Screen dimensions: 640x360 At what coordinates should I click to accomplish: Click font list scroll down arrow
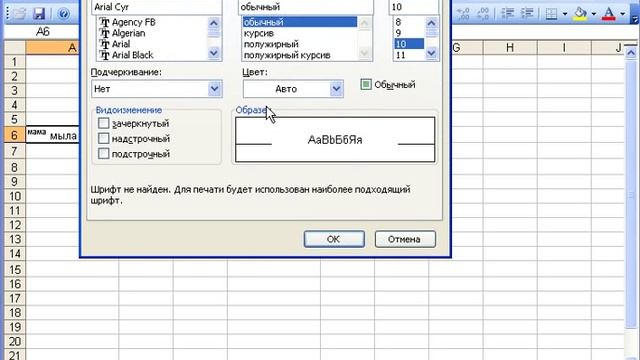(x=213, y=53)
